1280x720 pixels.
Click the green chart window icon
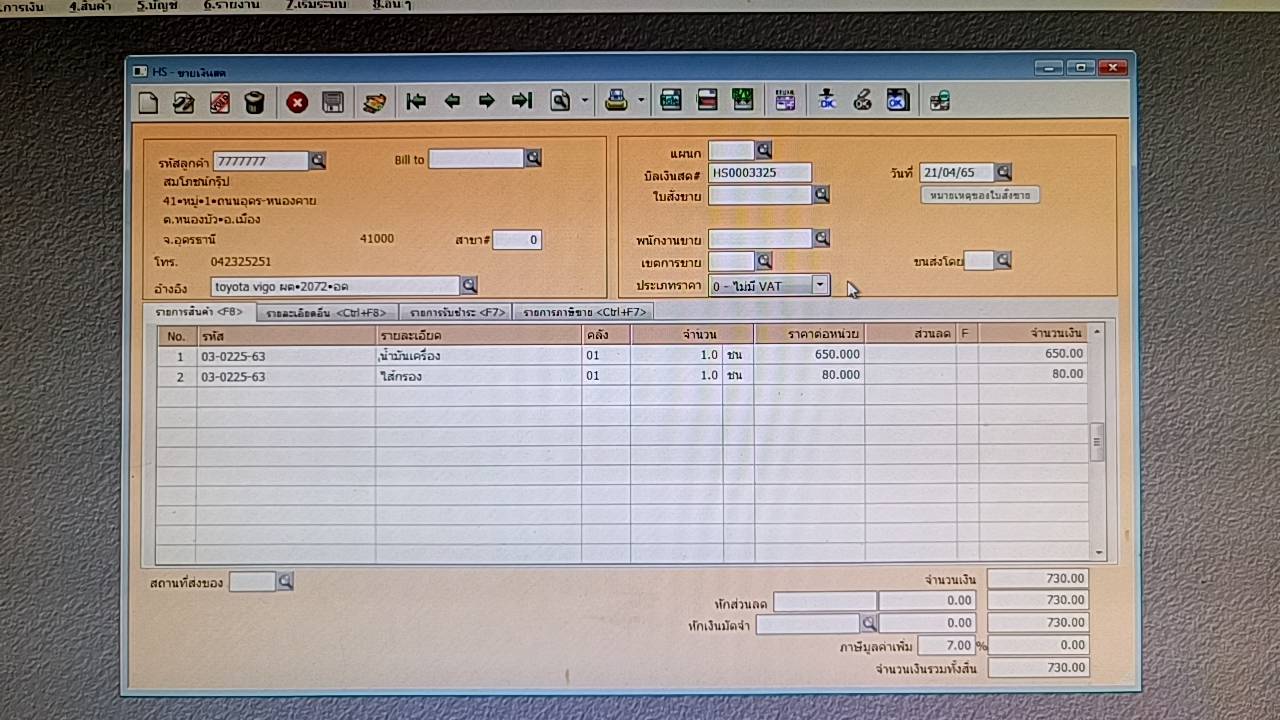tap(742, 101)
